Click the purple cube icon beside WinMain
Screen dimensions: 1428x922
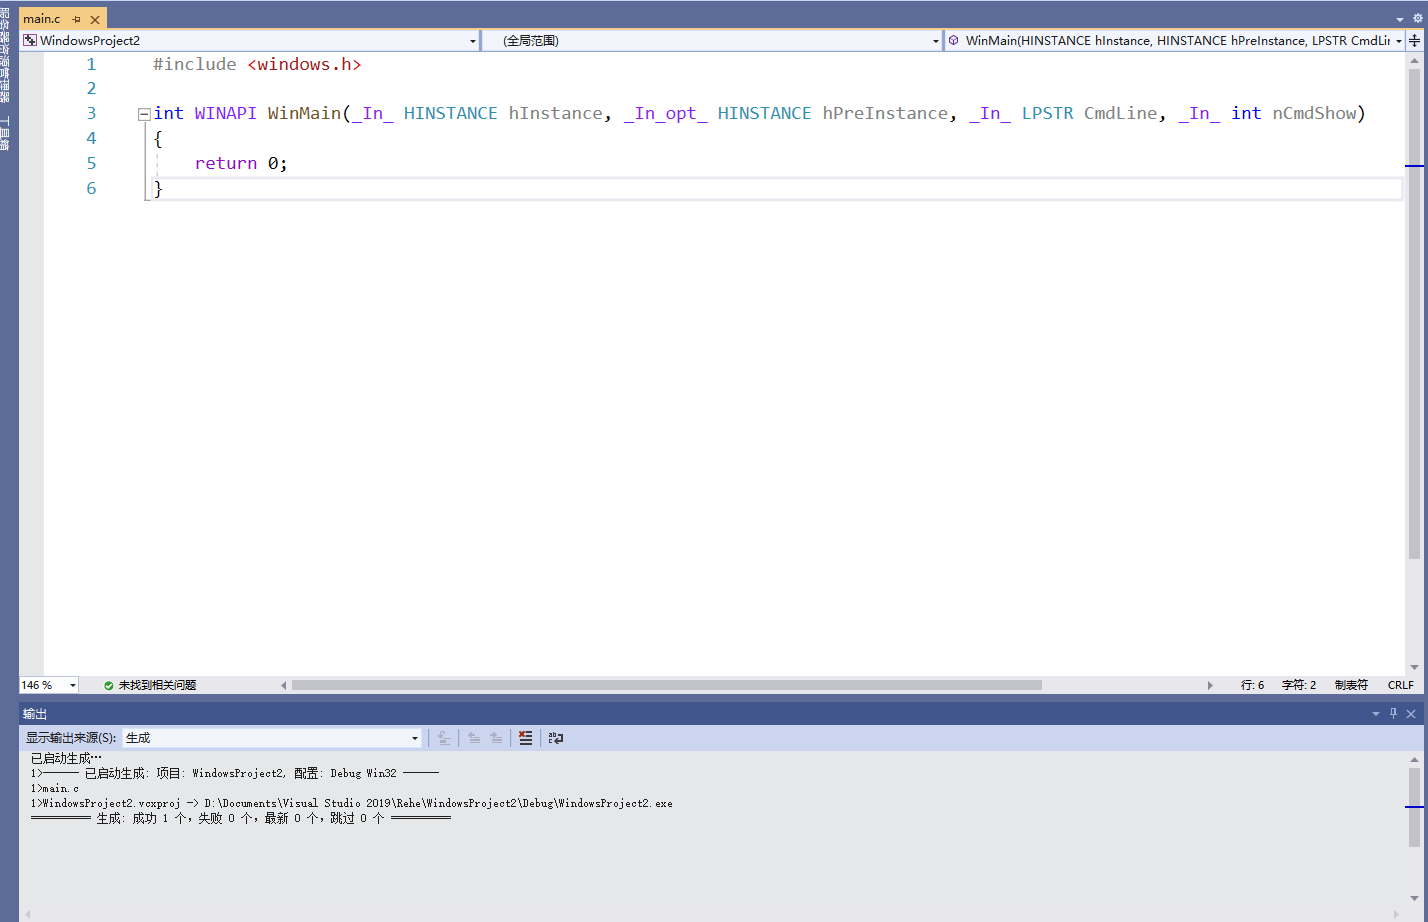coord(954,40)
